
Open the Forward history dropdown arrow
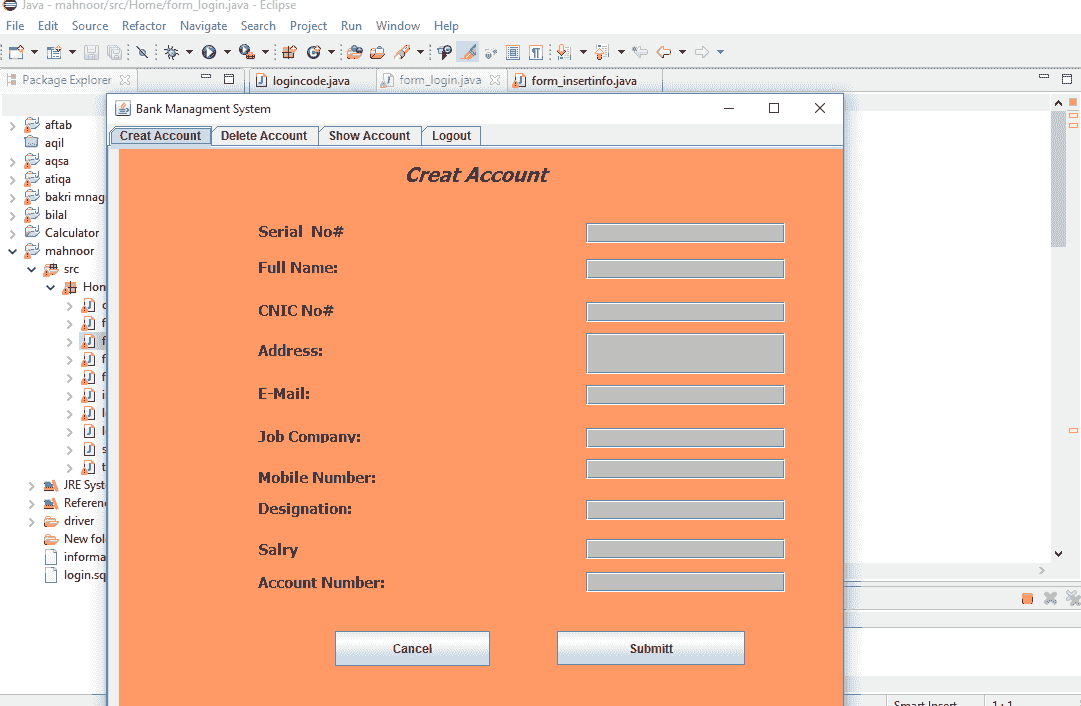[720, 52]
